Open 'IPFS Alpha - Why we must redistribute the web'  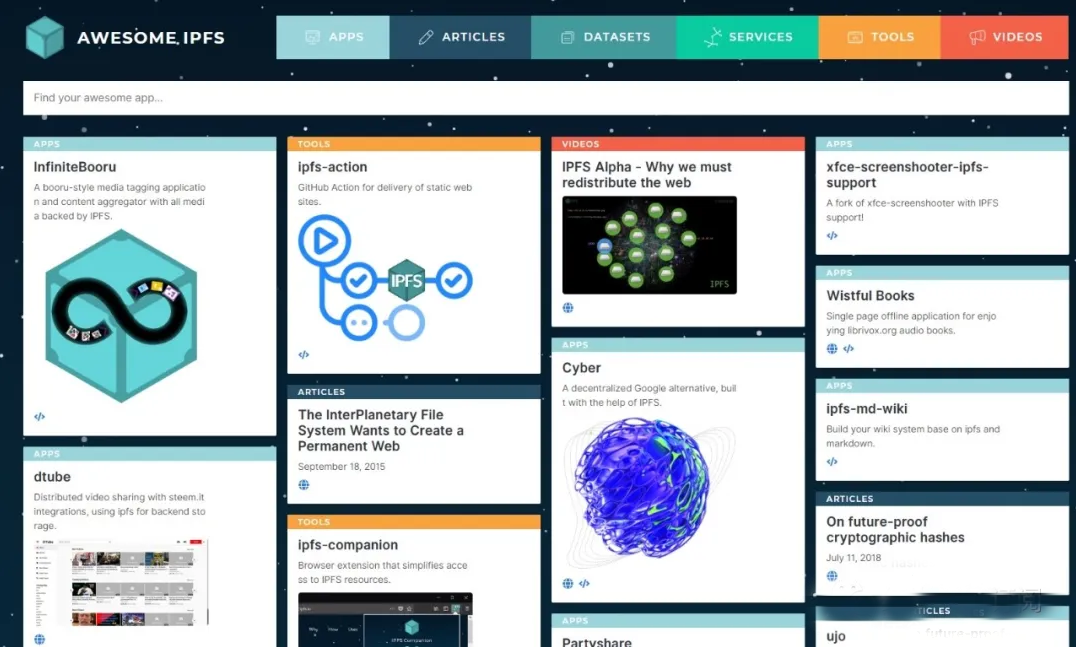[x=646, y=174]
